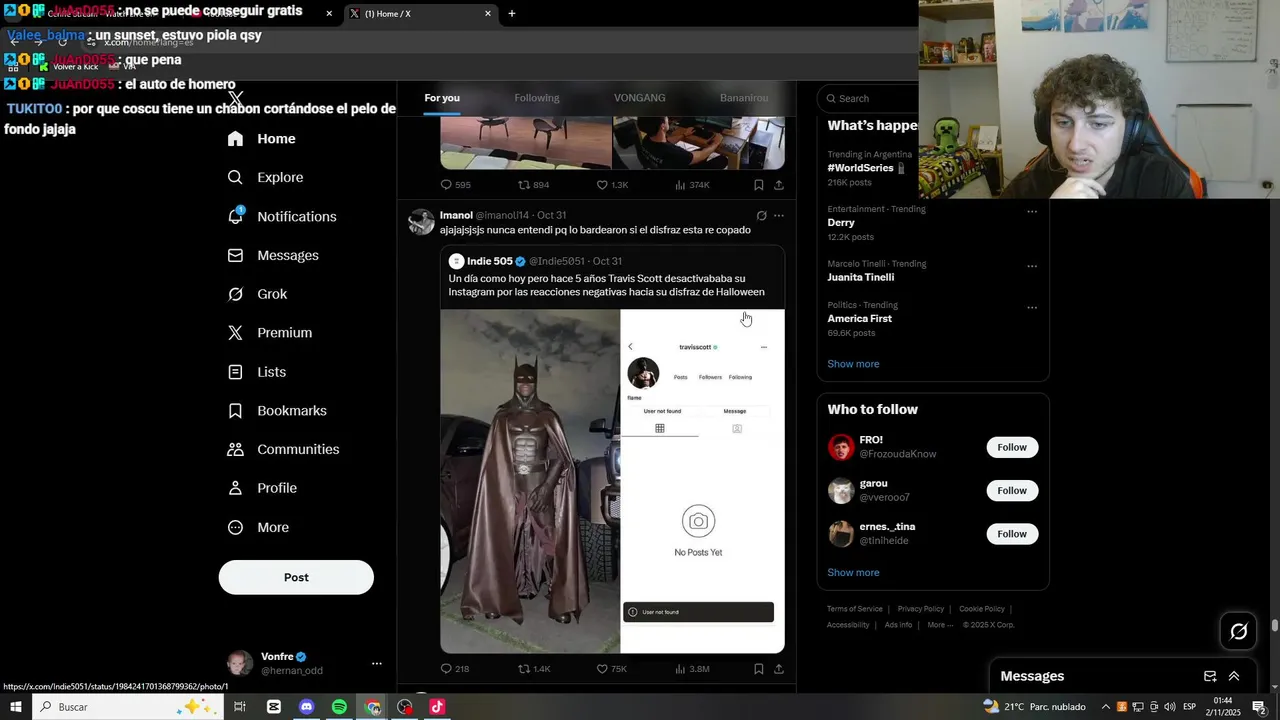
Task: Open the Juanita Tinelli trend options
Action: click(x=1032, y=266)
